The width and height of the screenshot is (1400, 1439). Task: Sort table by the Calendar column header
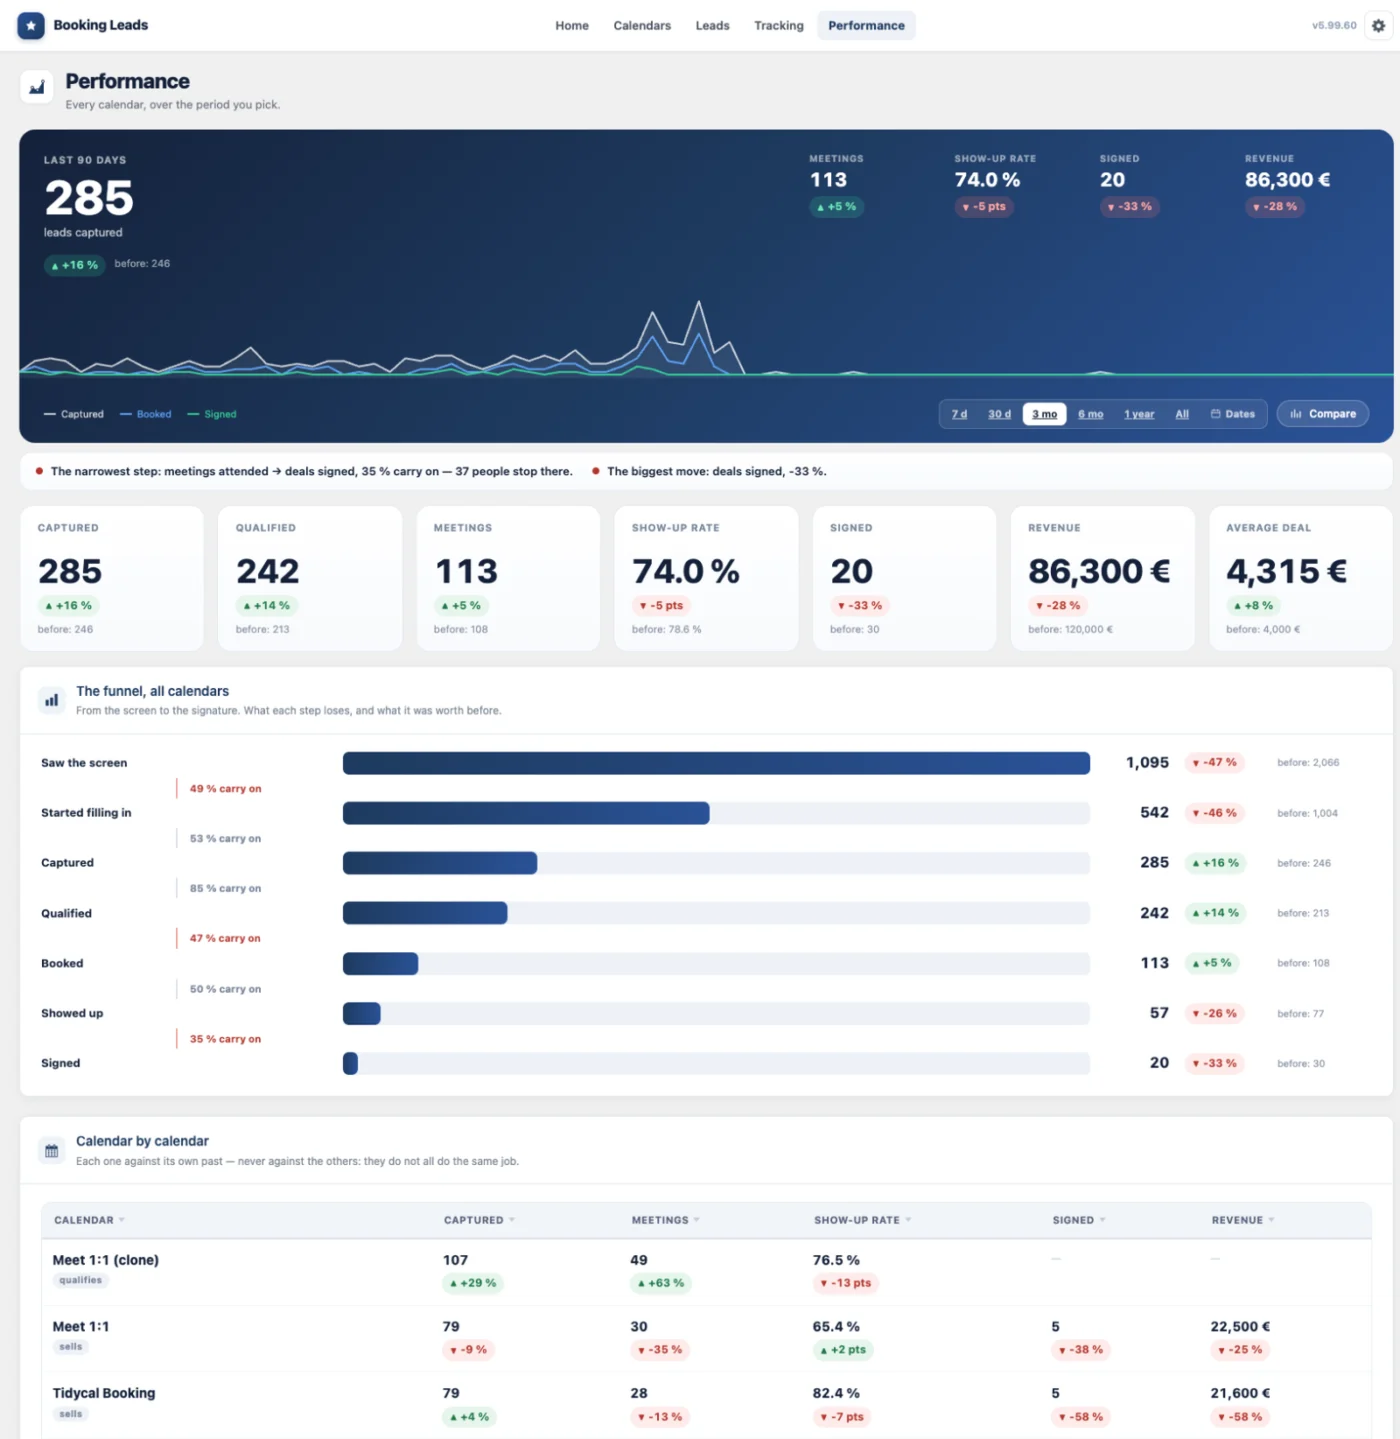point(89,1220)
